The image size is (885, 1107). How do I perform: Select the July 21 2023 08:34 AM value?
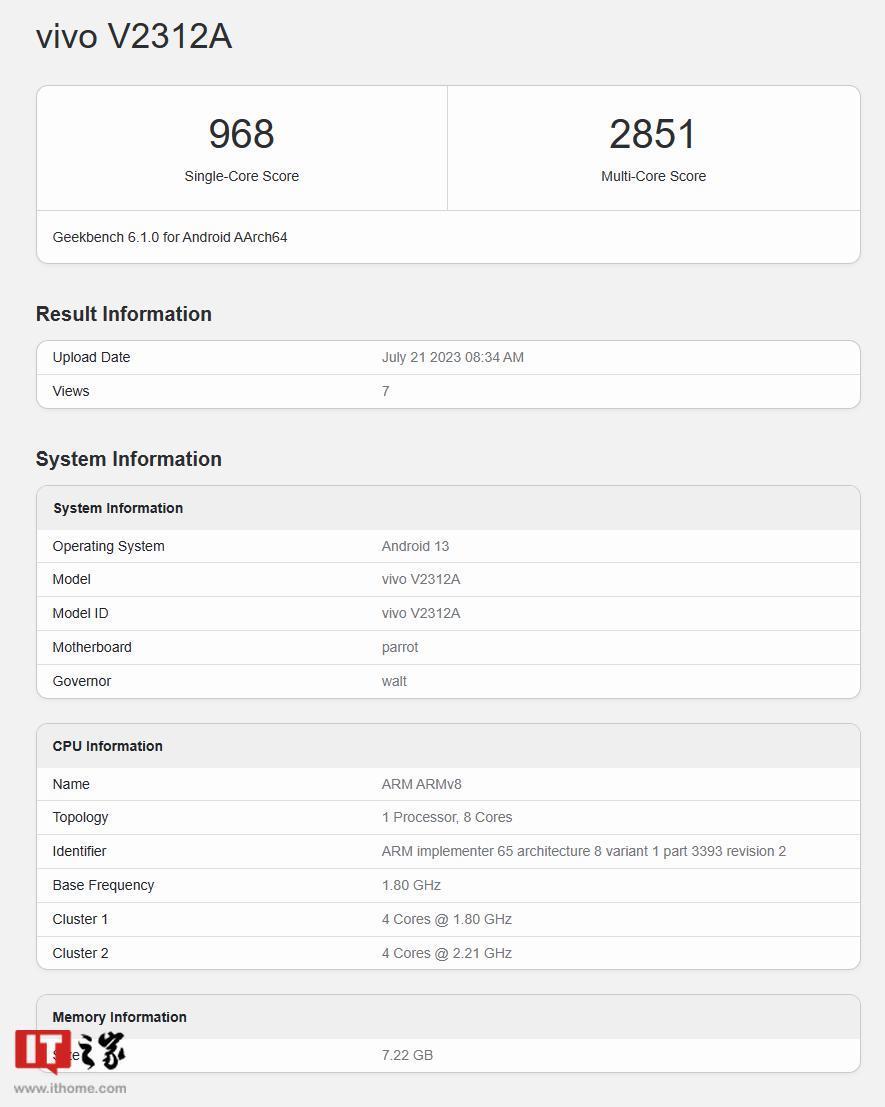tap(452, 357)
